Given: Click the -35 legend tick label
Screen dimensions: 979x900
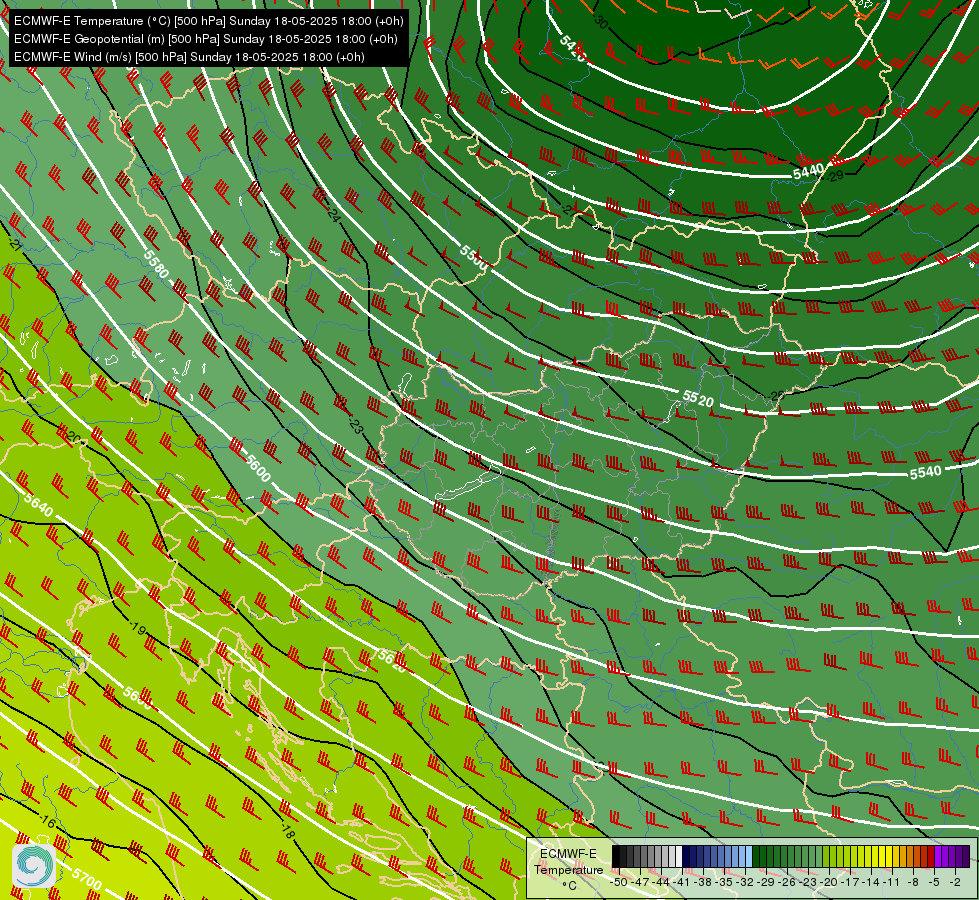Looking at the screenshot, I should 724,882.
